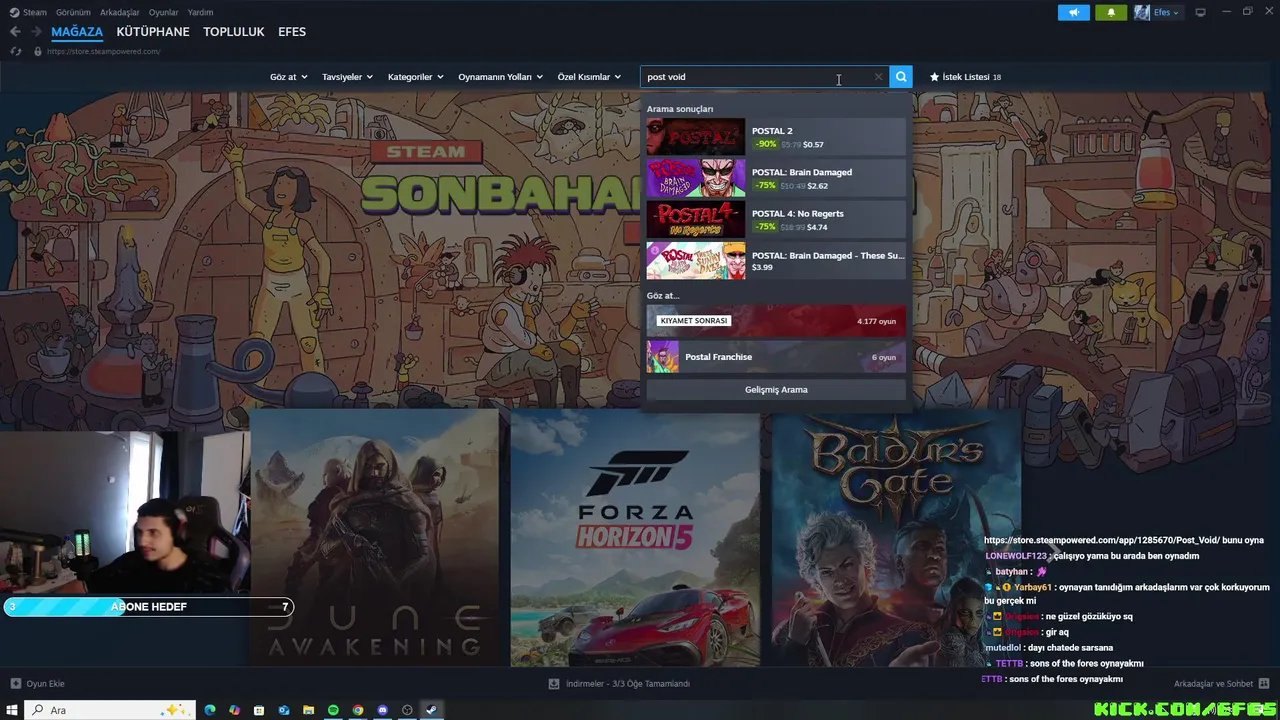Open the EFES profile tab

click(292, 32)
